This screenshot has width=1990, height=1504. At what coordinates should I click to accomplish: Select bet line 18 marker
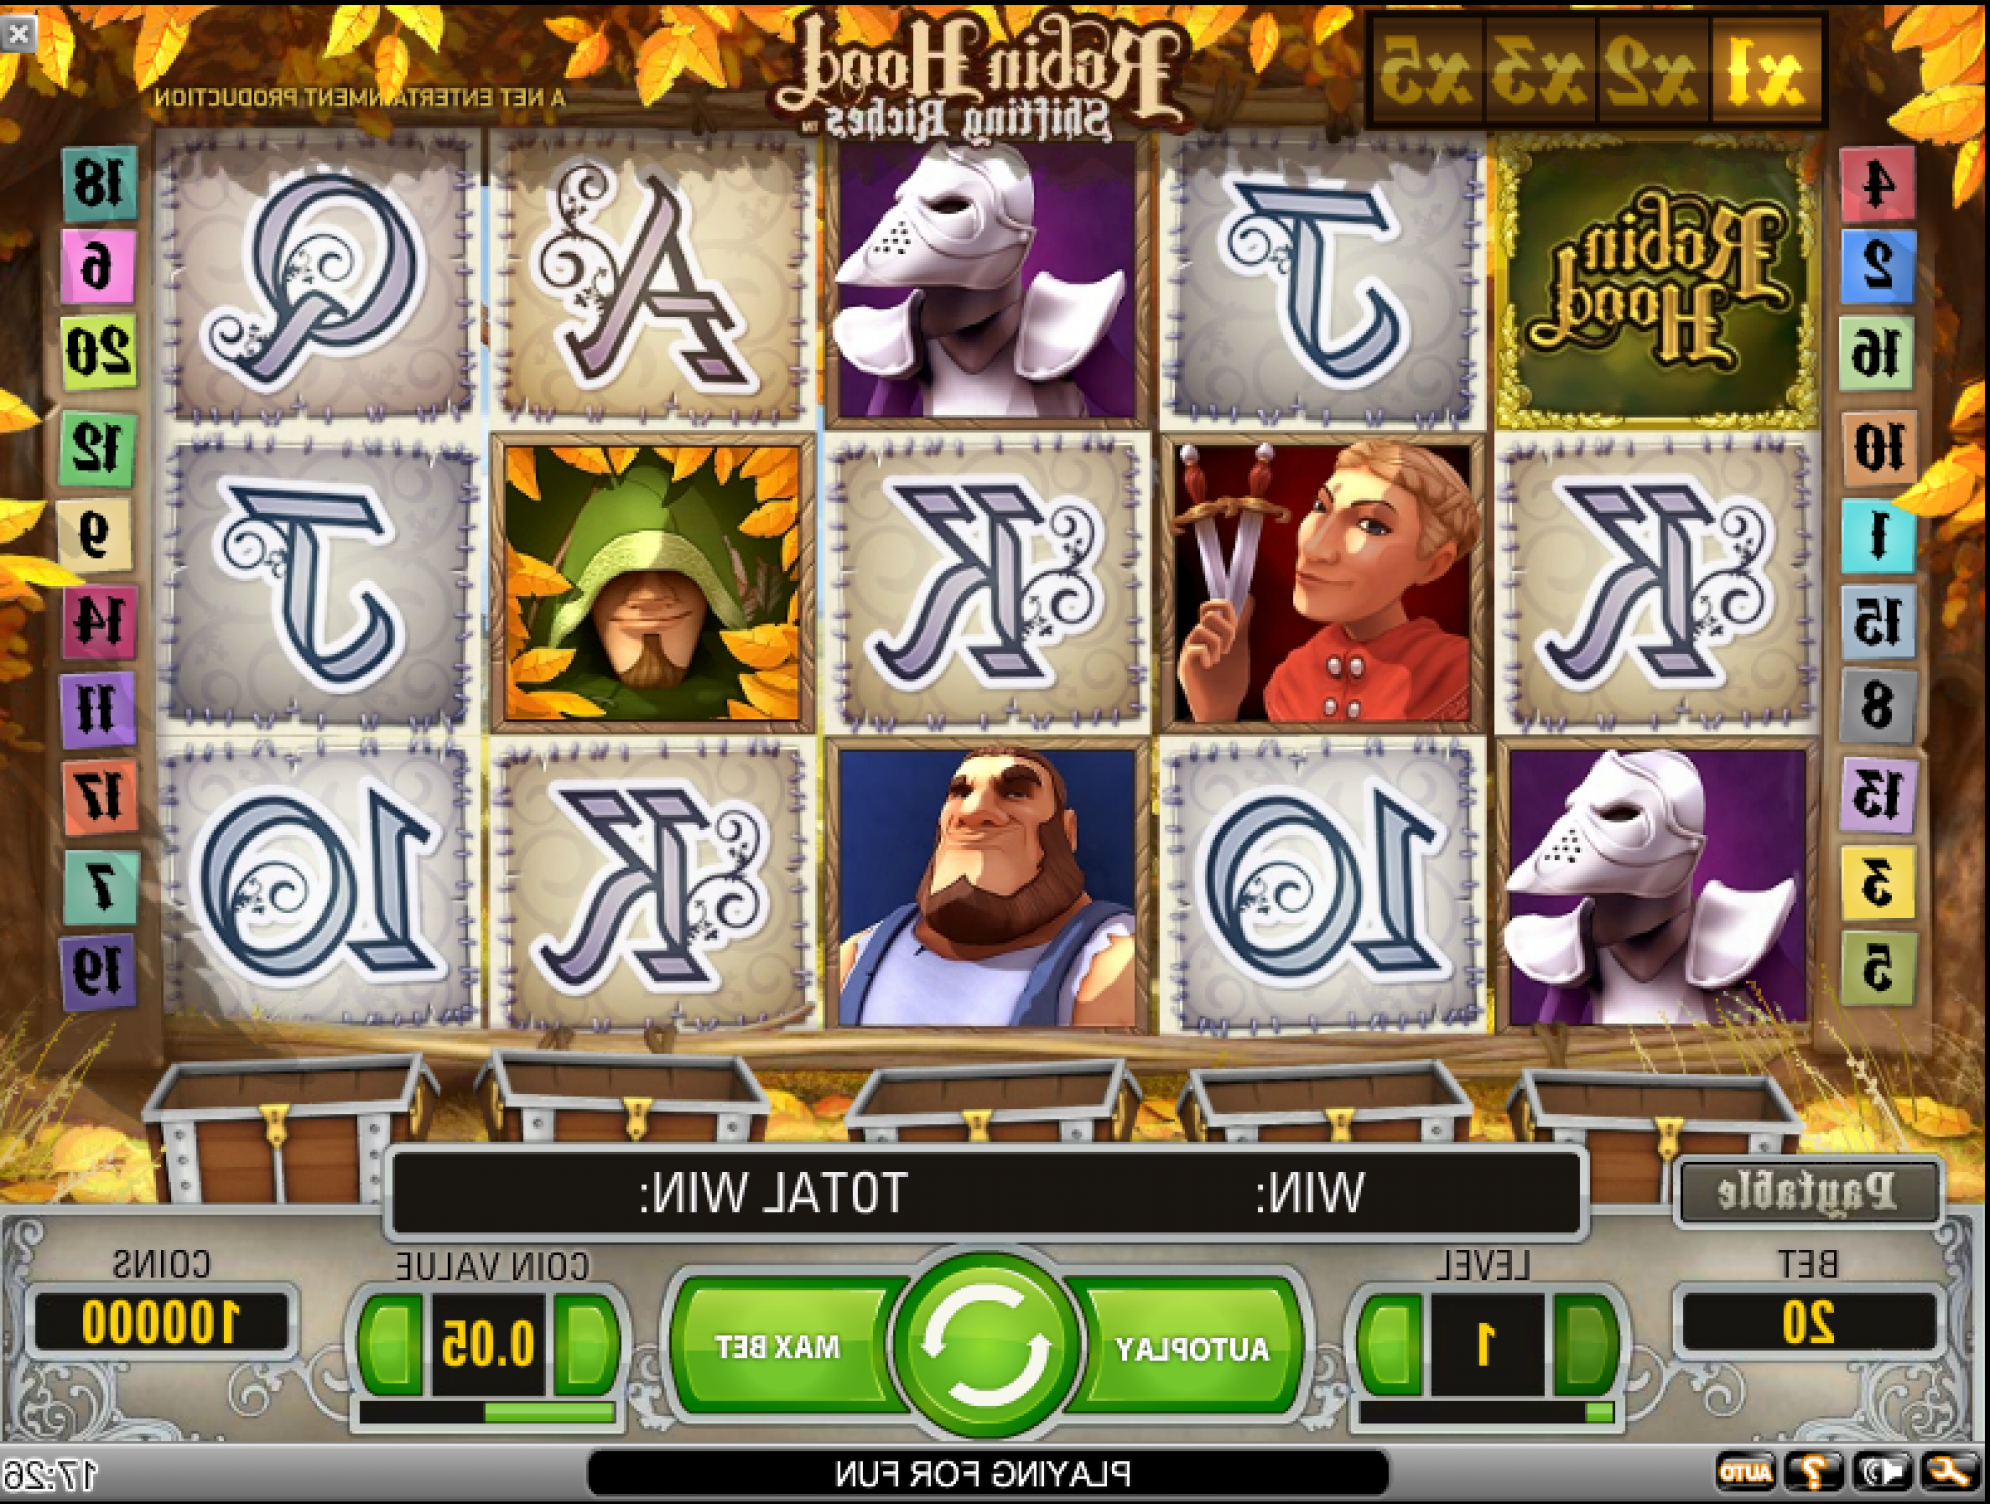point(99,183)
